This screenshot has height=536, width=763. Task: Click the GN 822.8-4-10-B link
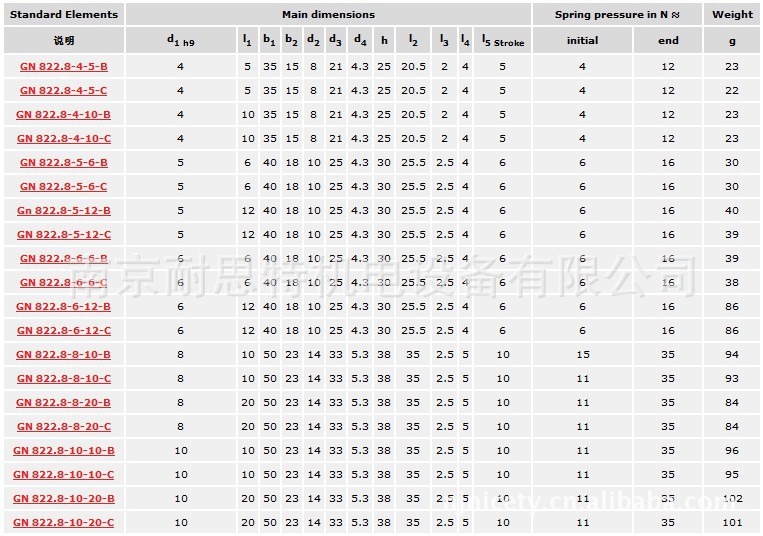click(64, 114)
